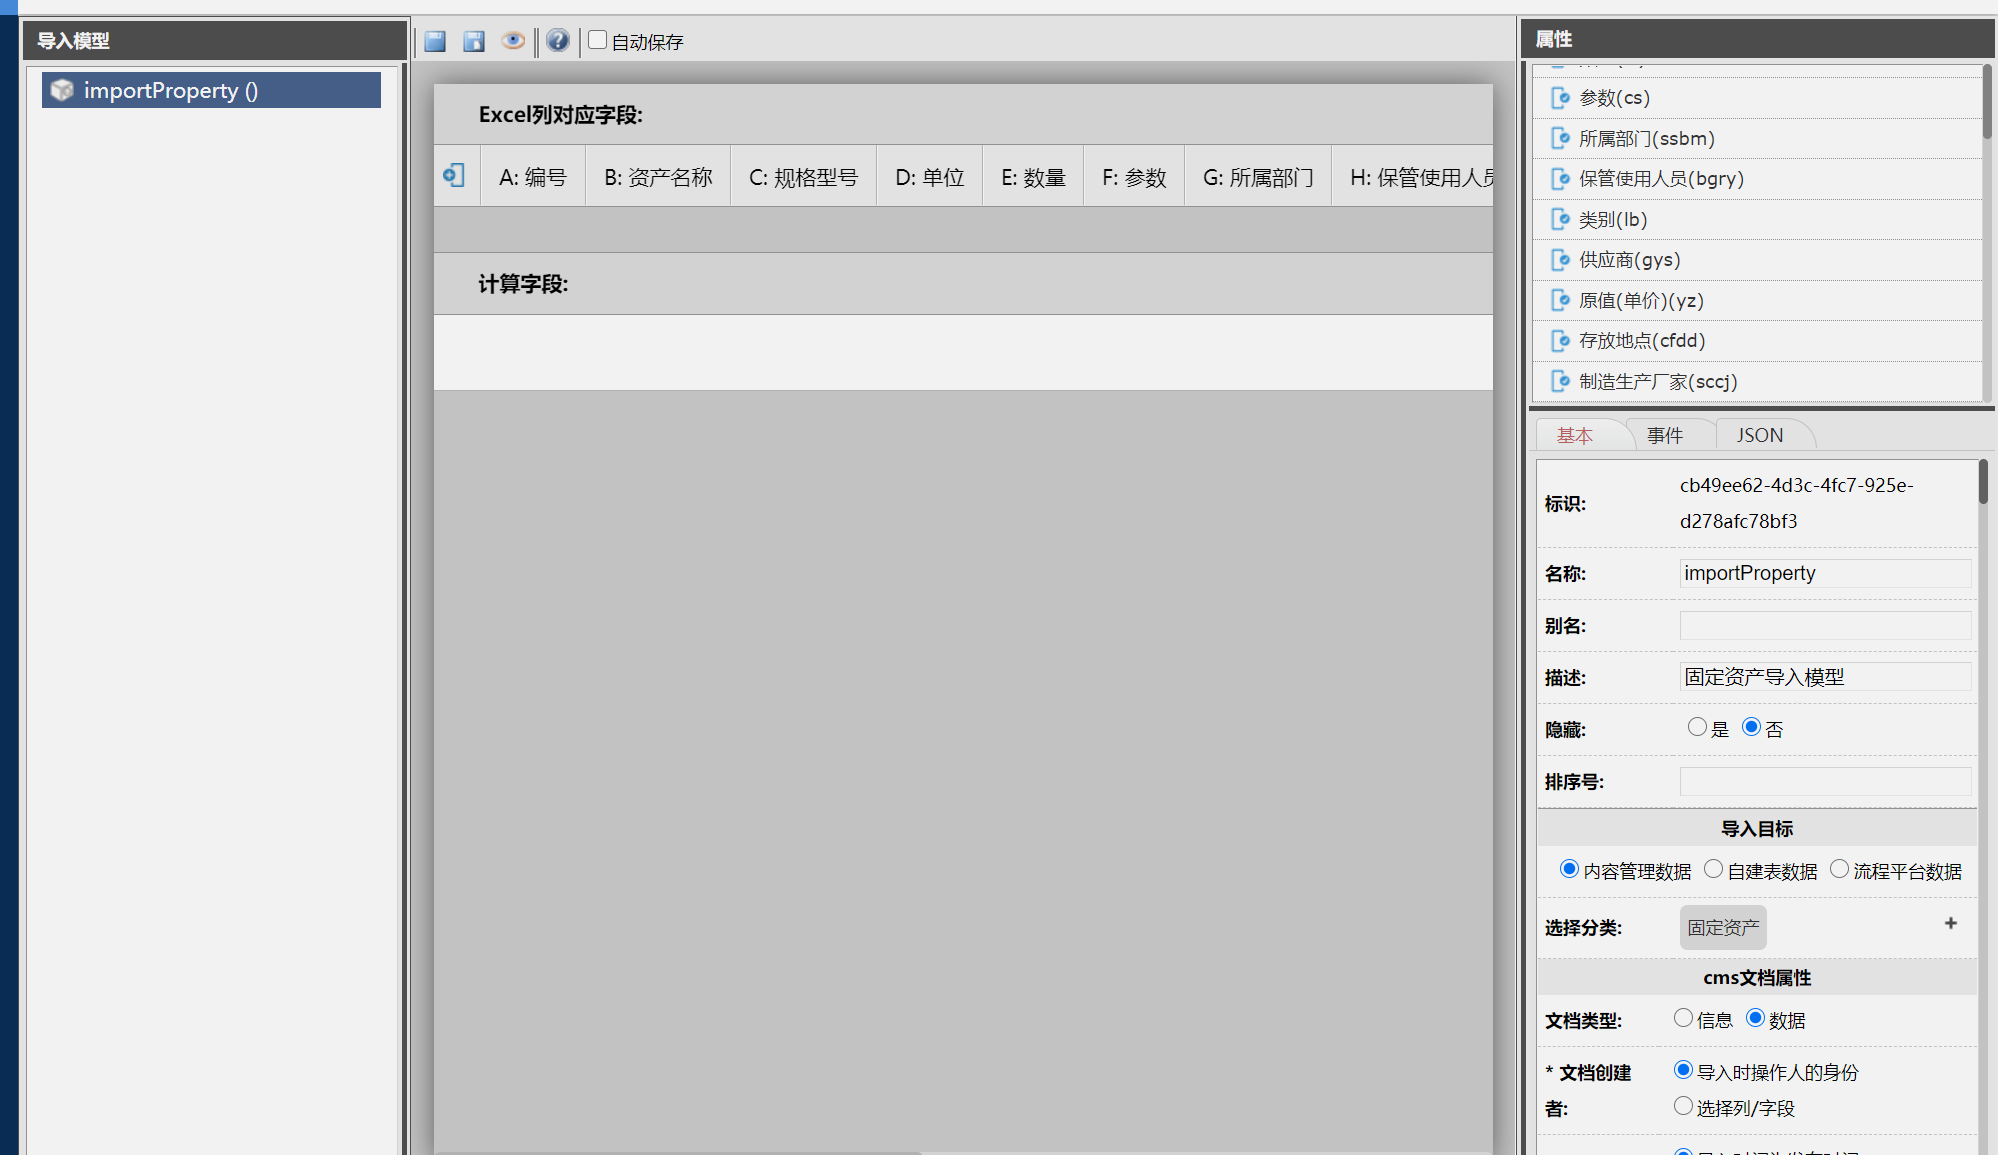Click the Save toolbar icon
The height and width of the screenshot is (1155, 1998).
435,41
